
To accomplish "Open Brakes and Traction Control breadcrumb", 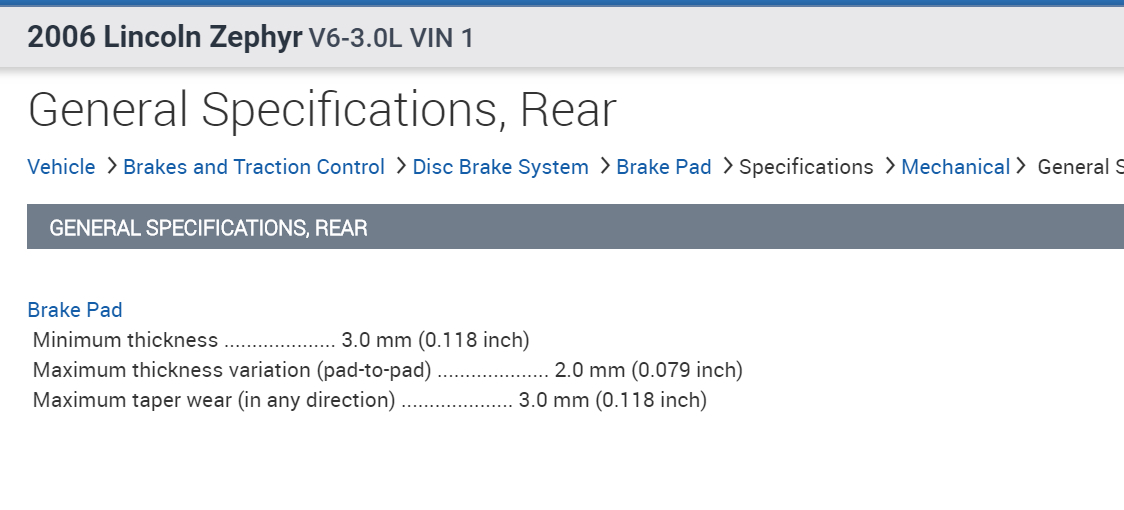I will (x=254, y=167).
